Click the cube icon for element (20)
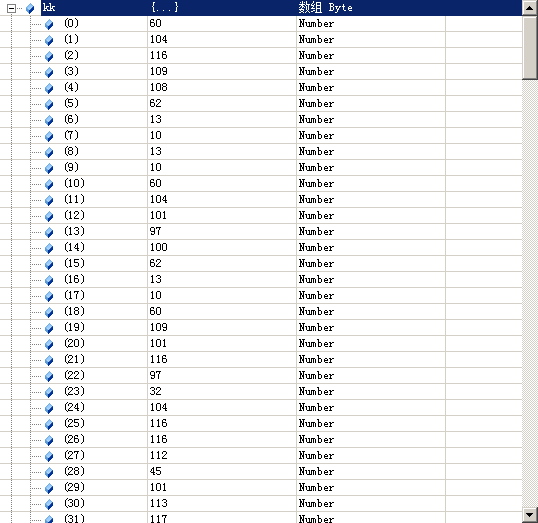Viewport: 538px width, 523px height. pos(49,344)
